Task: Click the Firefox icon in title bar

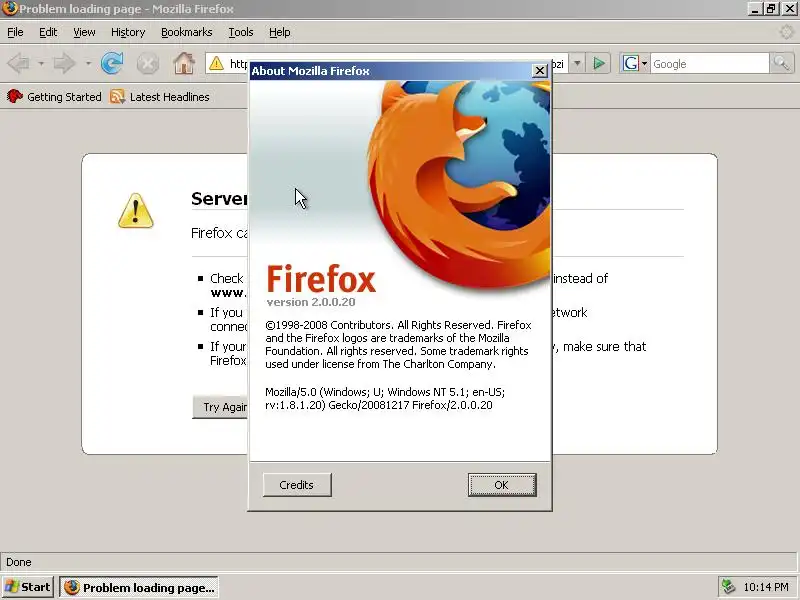Action: pos(10,9)
